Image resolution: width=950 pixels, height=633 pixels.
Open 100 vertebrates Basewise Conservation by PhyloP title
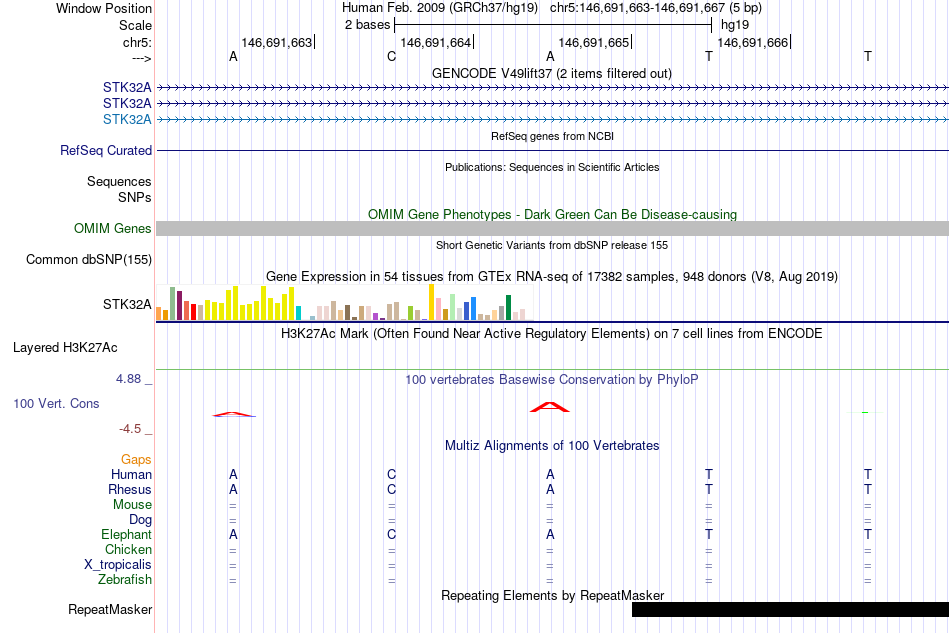[552, 380]
